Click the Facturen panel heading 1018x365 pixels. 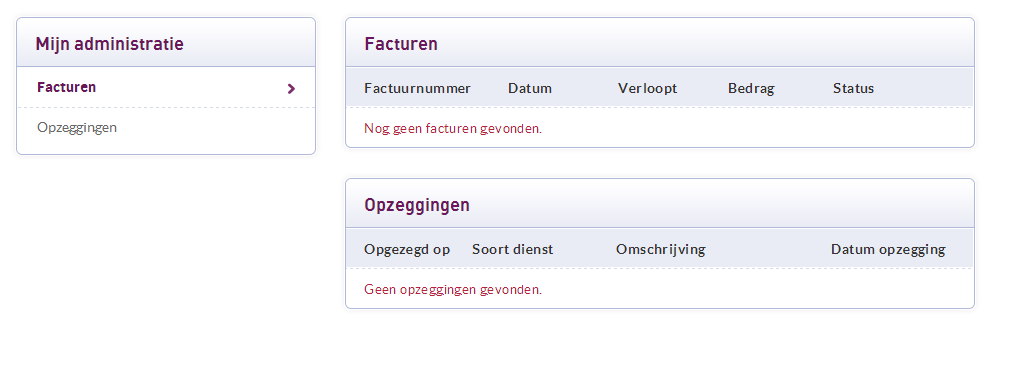point(401,44)
